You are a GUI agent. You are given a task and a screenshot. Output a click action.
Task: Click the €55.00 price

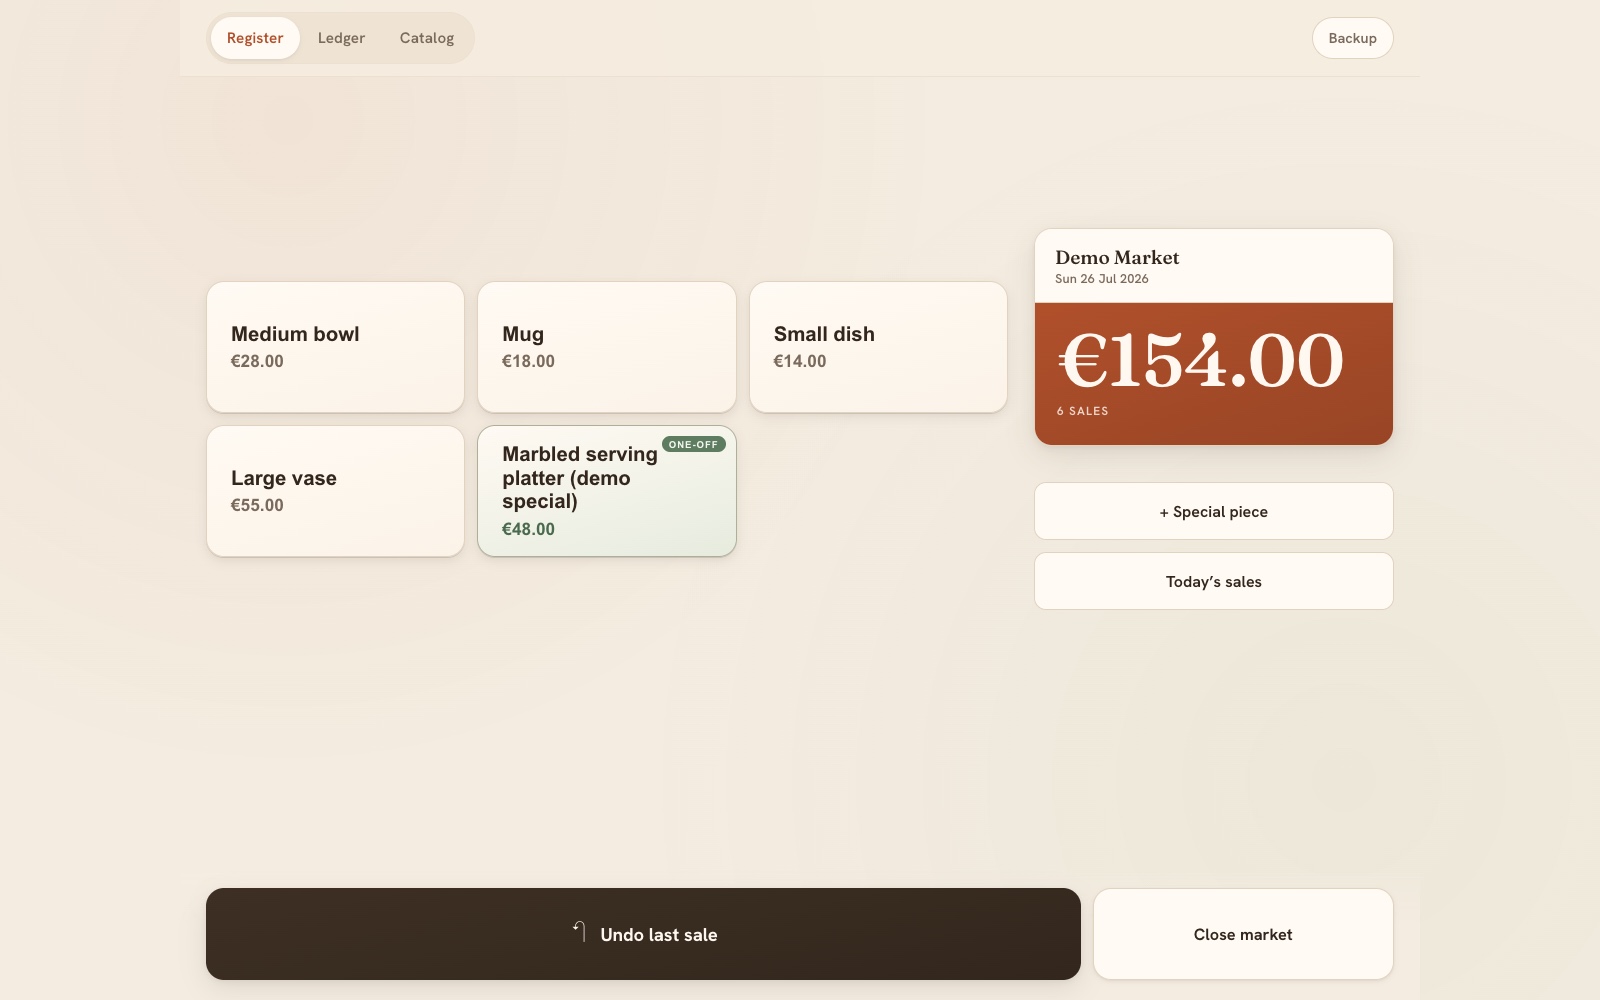(x=257, y=505)
